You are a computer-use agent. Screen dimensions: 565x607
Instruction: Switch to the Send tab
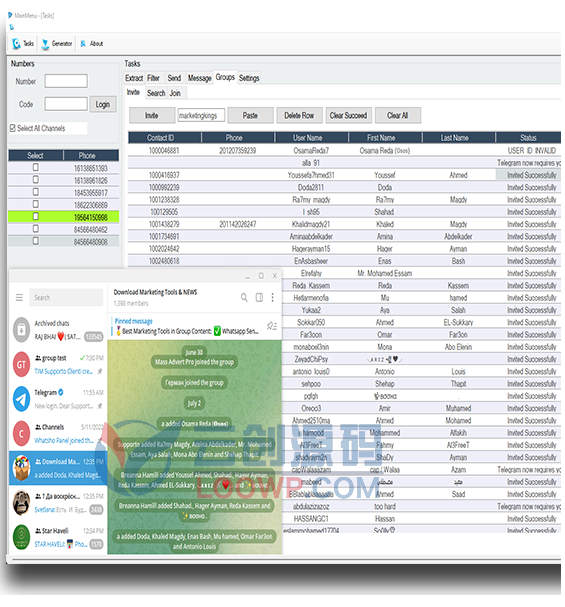click(x=174, y=78)
